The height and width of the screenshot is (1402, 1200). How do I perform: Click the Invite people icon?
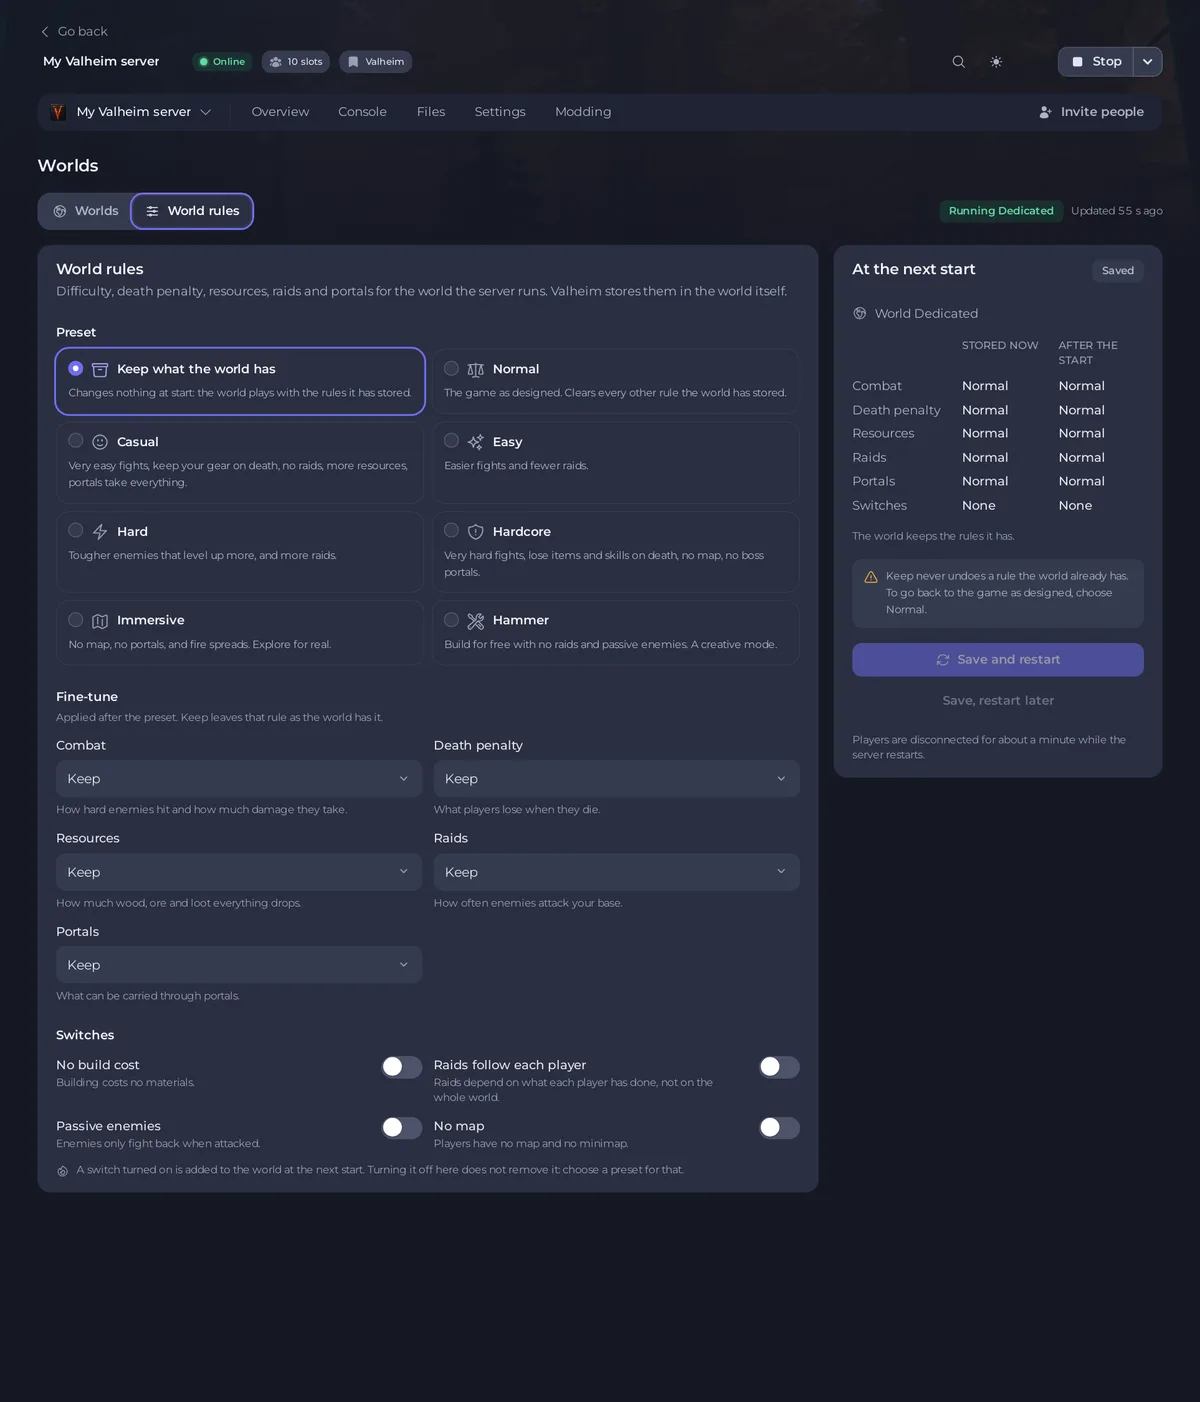pos(1045,112)
